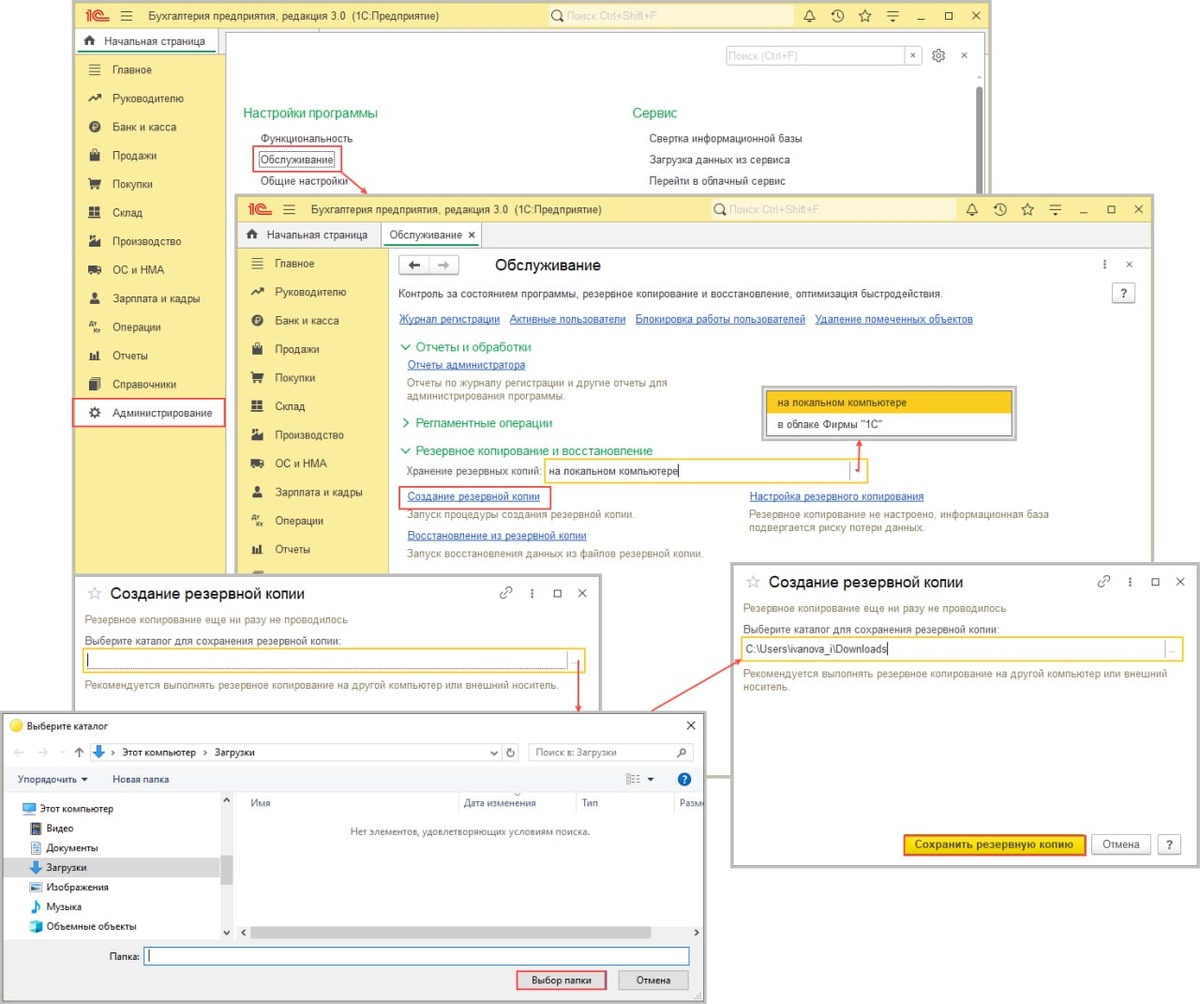This screenshot has width=1200, height=1004.
Task: Open history icon in back window title bar
Action: (837, 16)
